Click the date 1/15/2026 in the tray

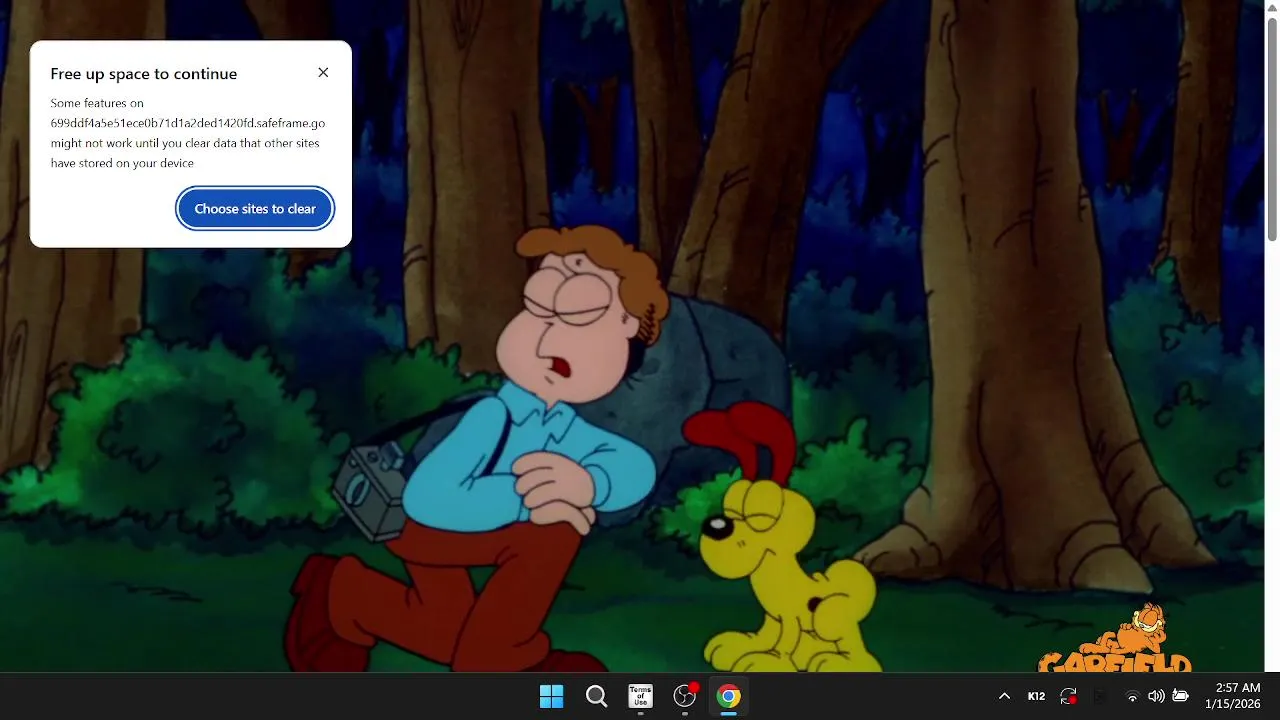click(1232, 705)
